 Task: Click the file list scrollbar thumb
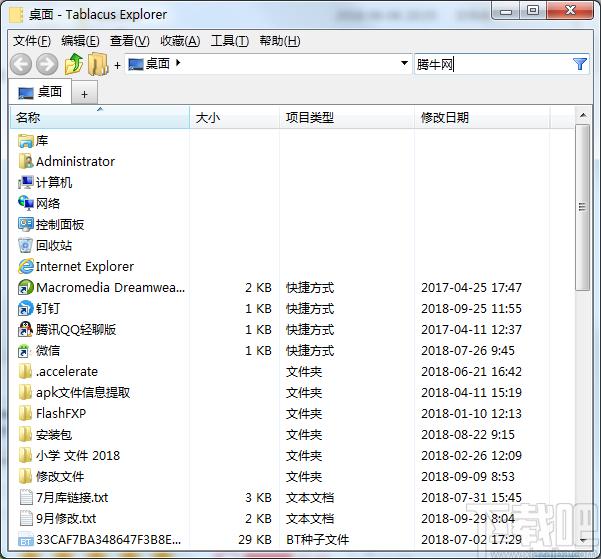click(583, 207)
